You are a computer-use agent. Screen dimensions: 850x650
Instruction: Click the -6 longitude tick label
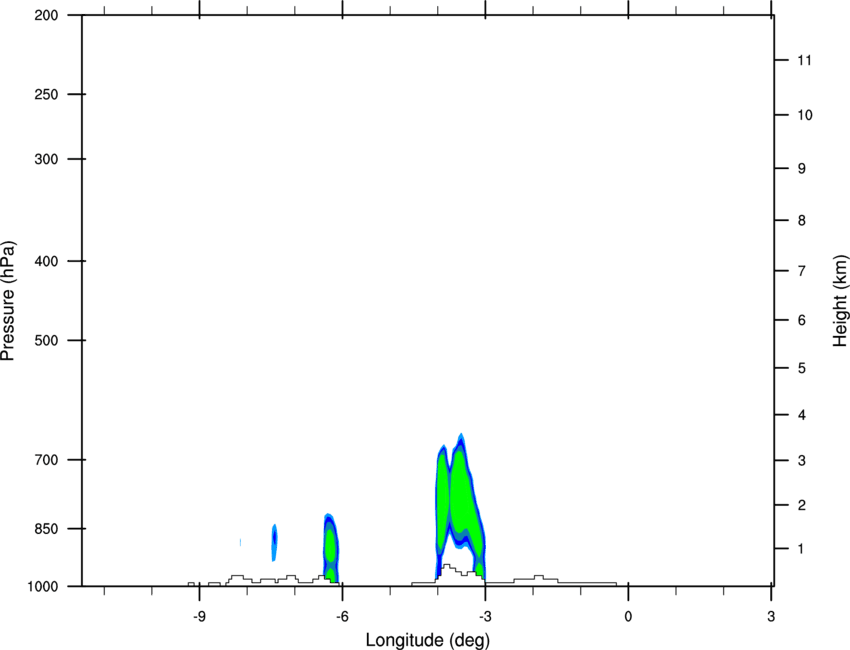(x=342, y=616)
